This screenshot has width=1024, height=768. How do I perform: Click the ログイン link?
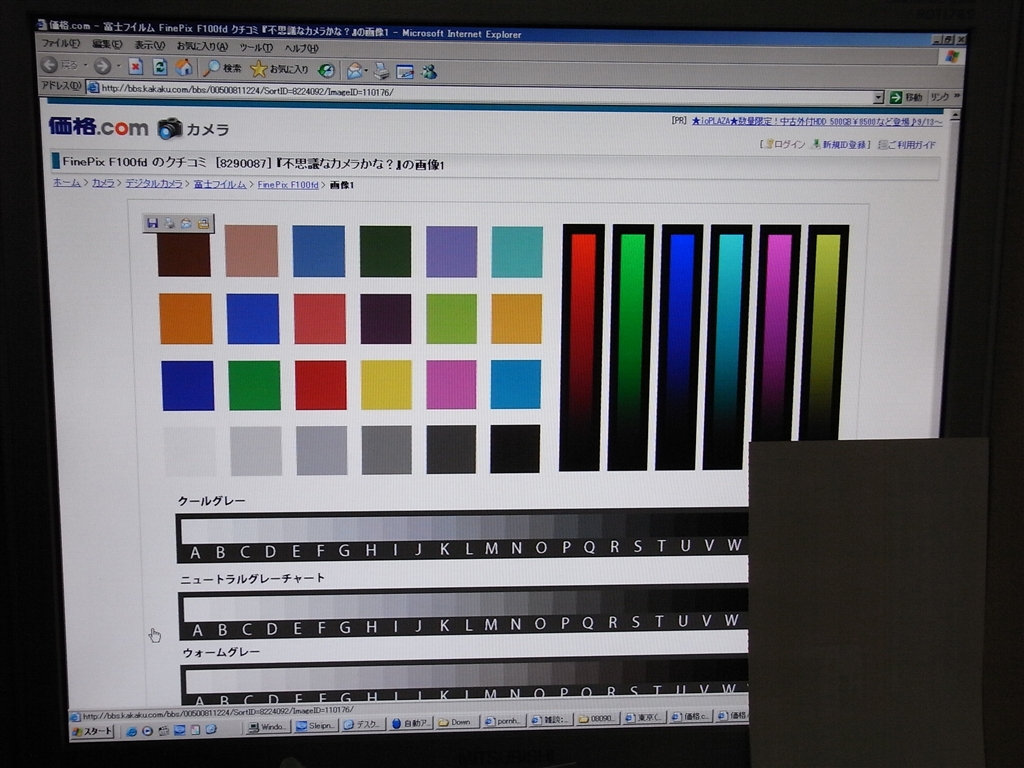click(x=785, y=144)
